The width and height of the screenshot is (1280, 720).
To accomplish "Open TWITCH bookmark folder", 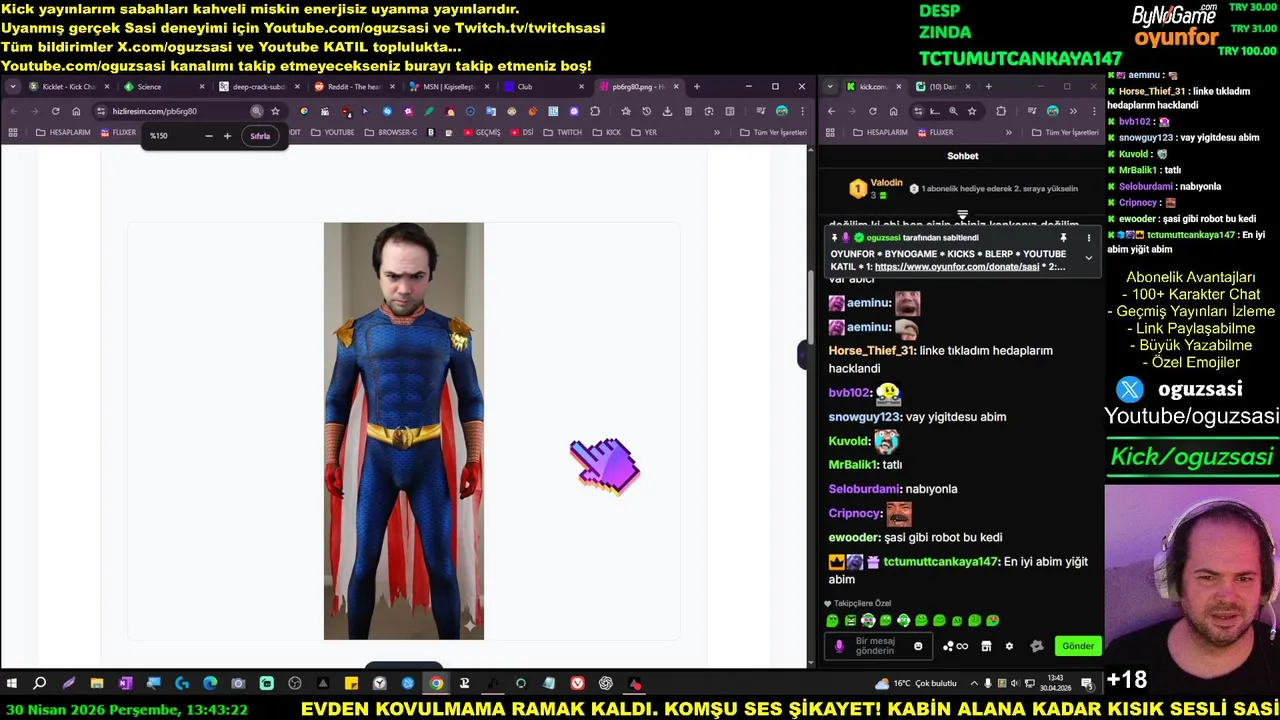I will pyautogui.click(x=562, y=132).
